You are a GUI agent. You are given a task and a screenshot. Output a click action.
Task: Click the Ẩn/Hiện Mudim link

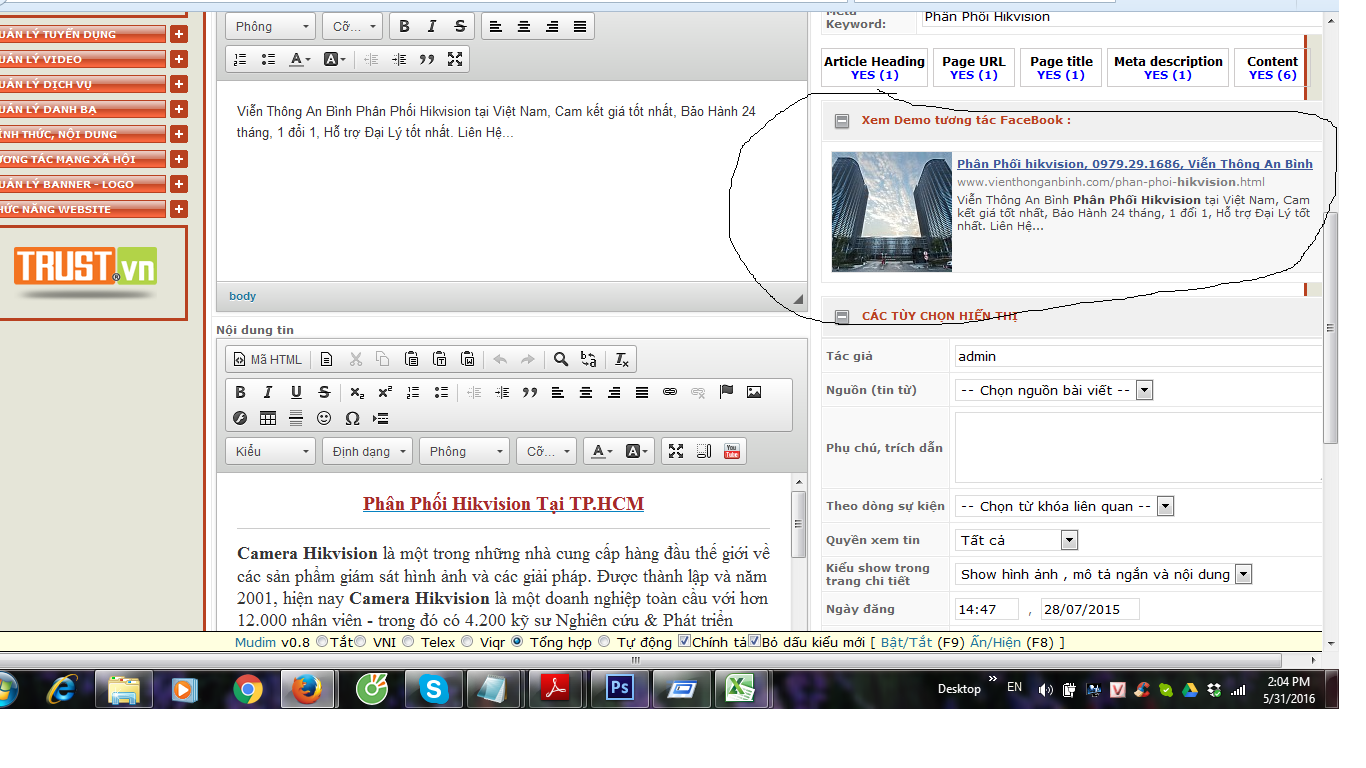[996, 642]
